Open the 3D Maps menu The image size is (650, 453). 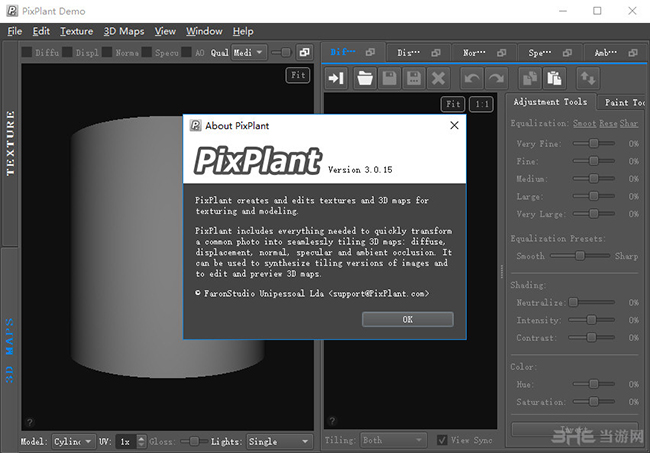[124, 31]
